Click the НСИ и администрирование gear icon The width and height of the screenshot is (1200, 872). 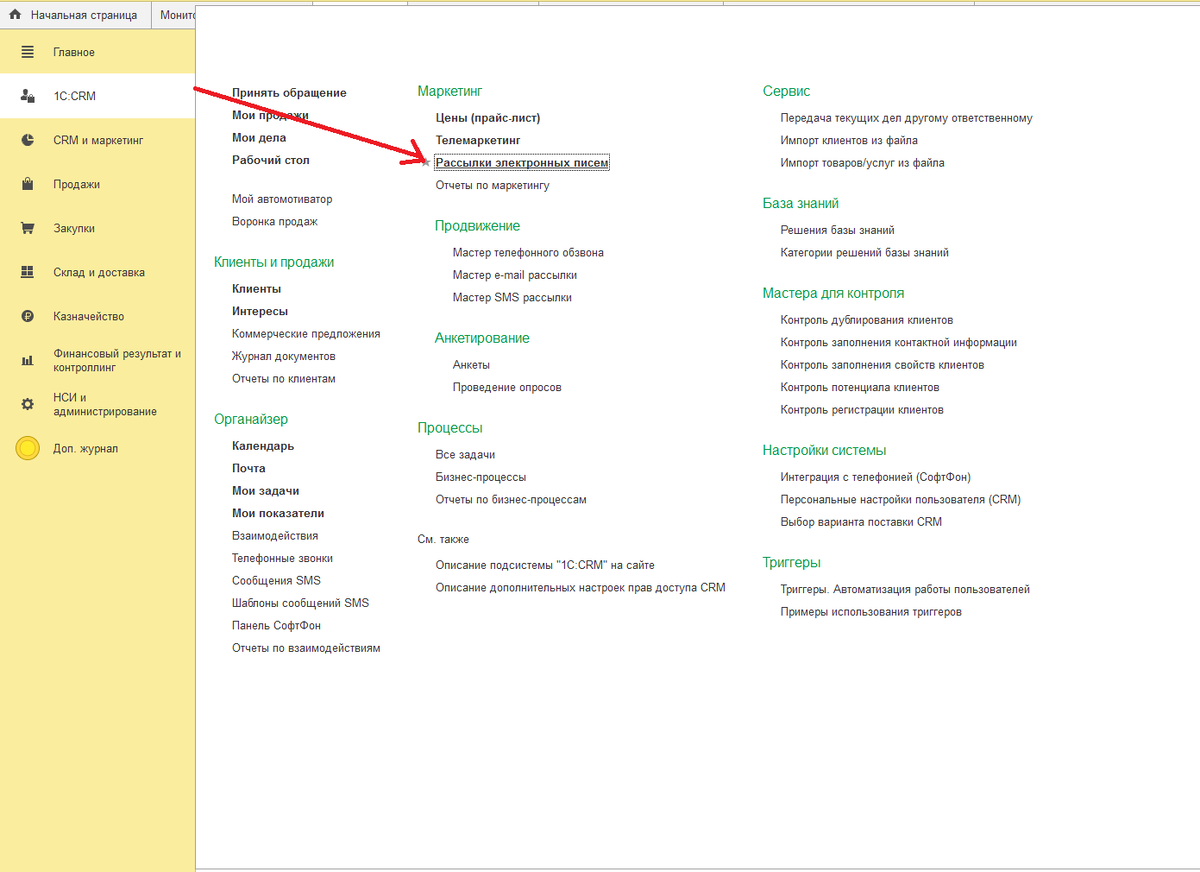29,404
